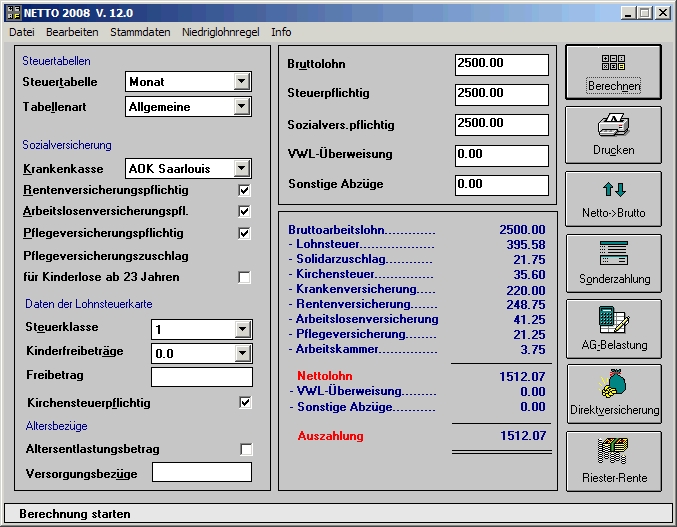677x527 pixels.
Task: Open the Stammdaten menu
Action: coord(140,32)
